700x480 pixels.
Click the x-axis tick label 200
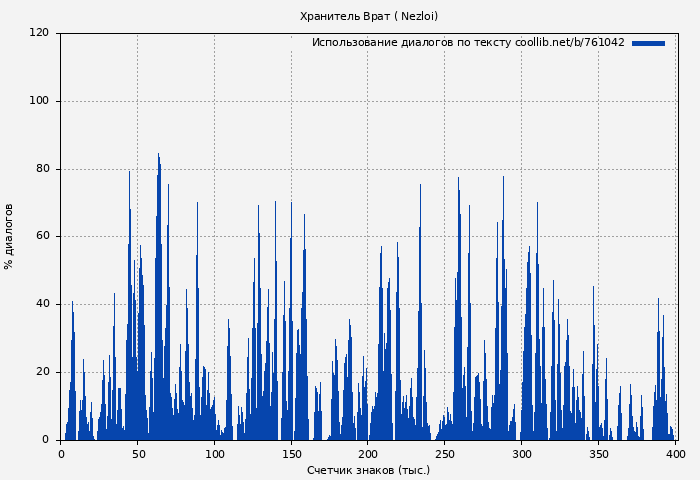pos(368,454)
